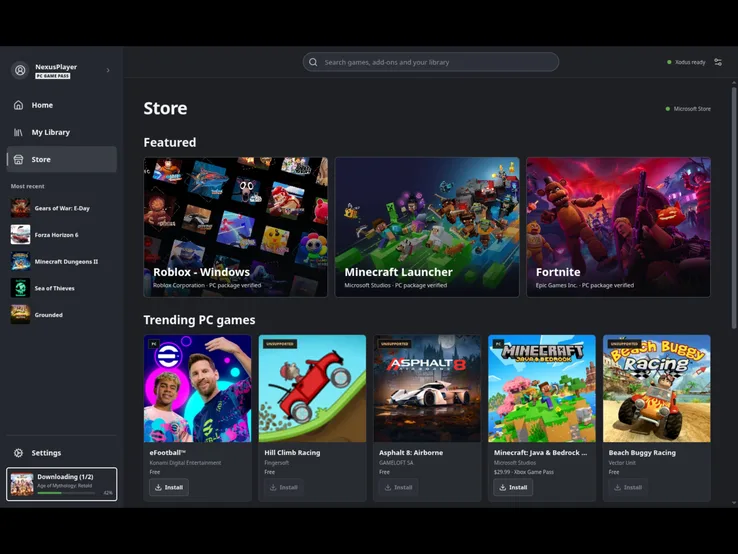Go to Home in the sidebar
Viewport: 738px width, 554px height.
point(62,105)
